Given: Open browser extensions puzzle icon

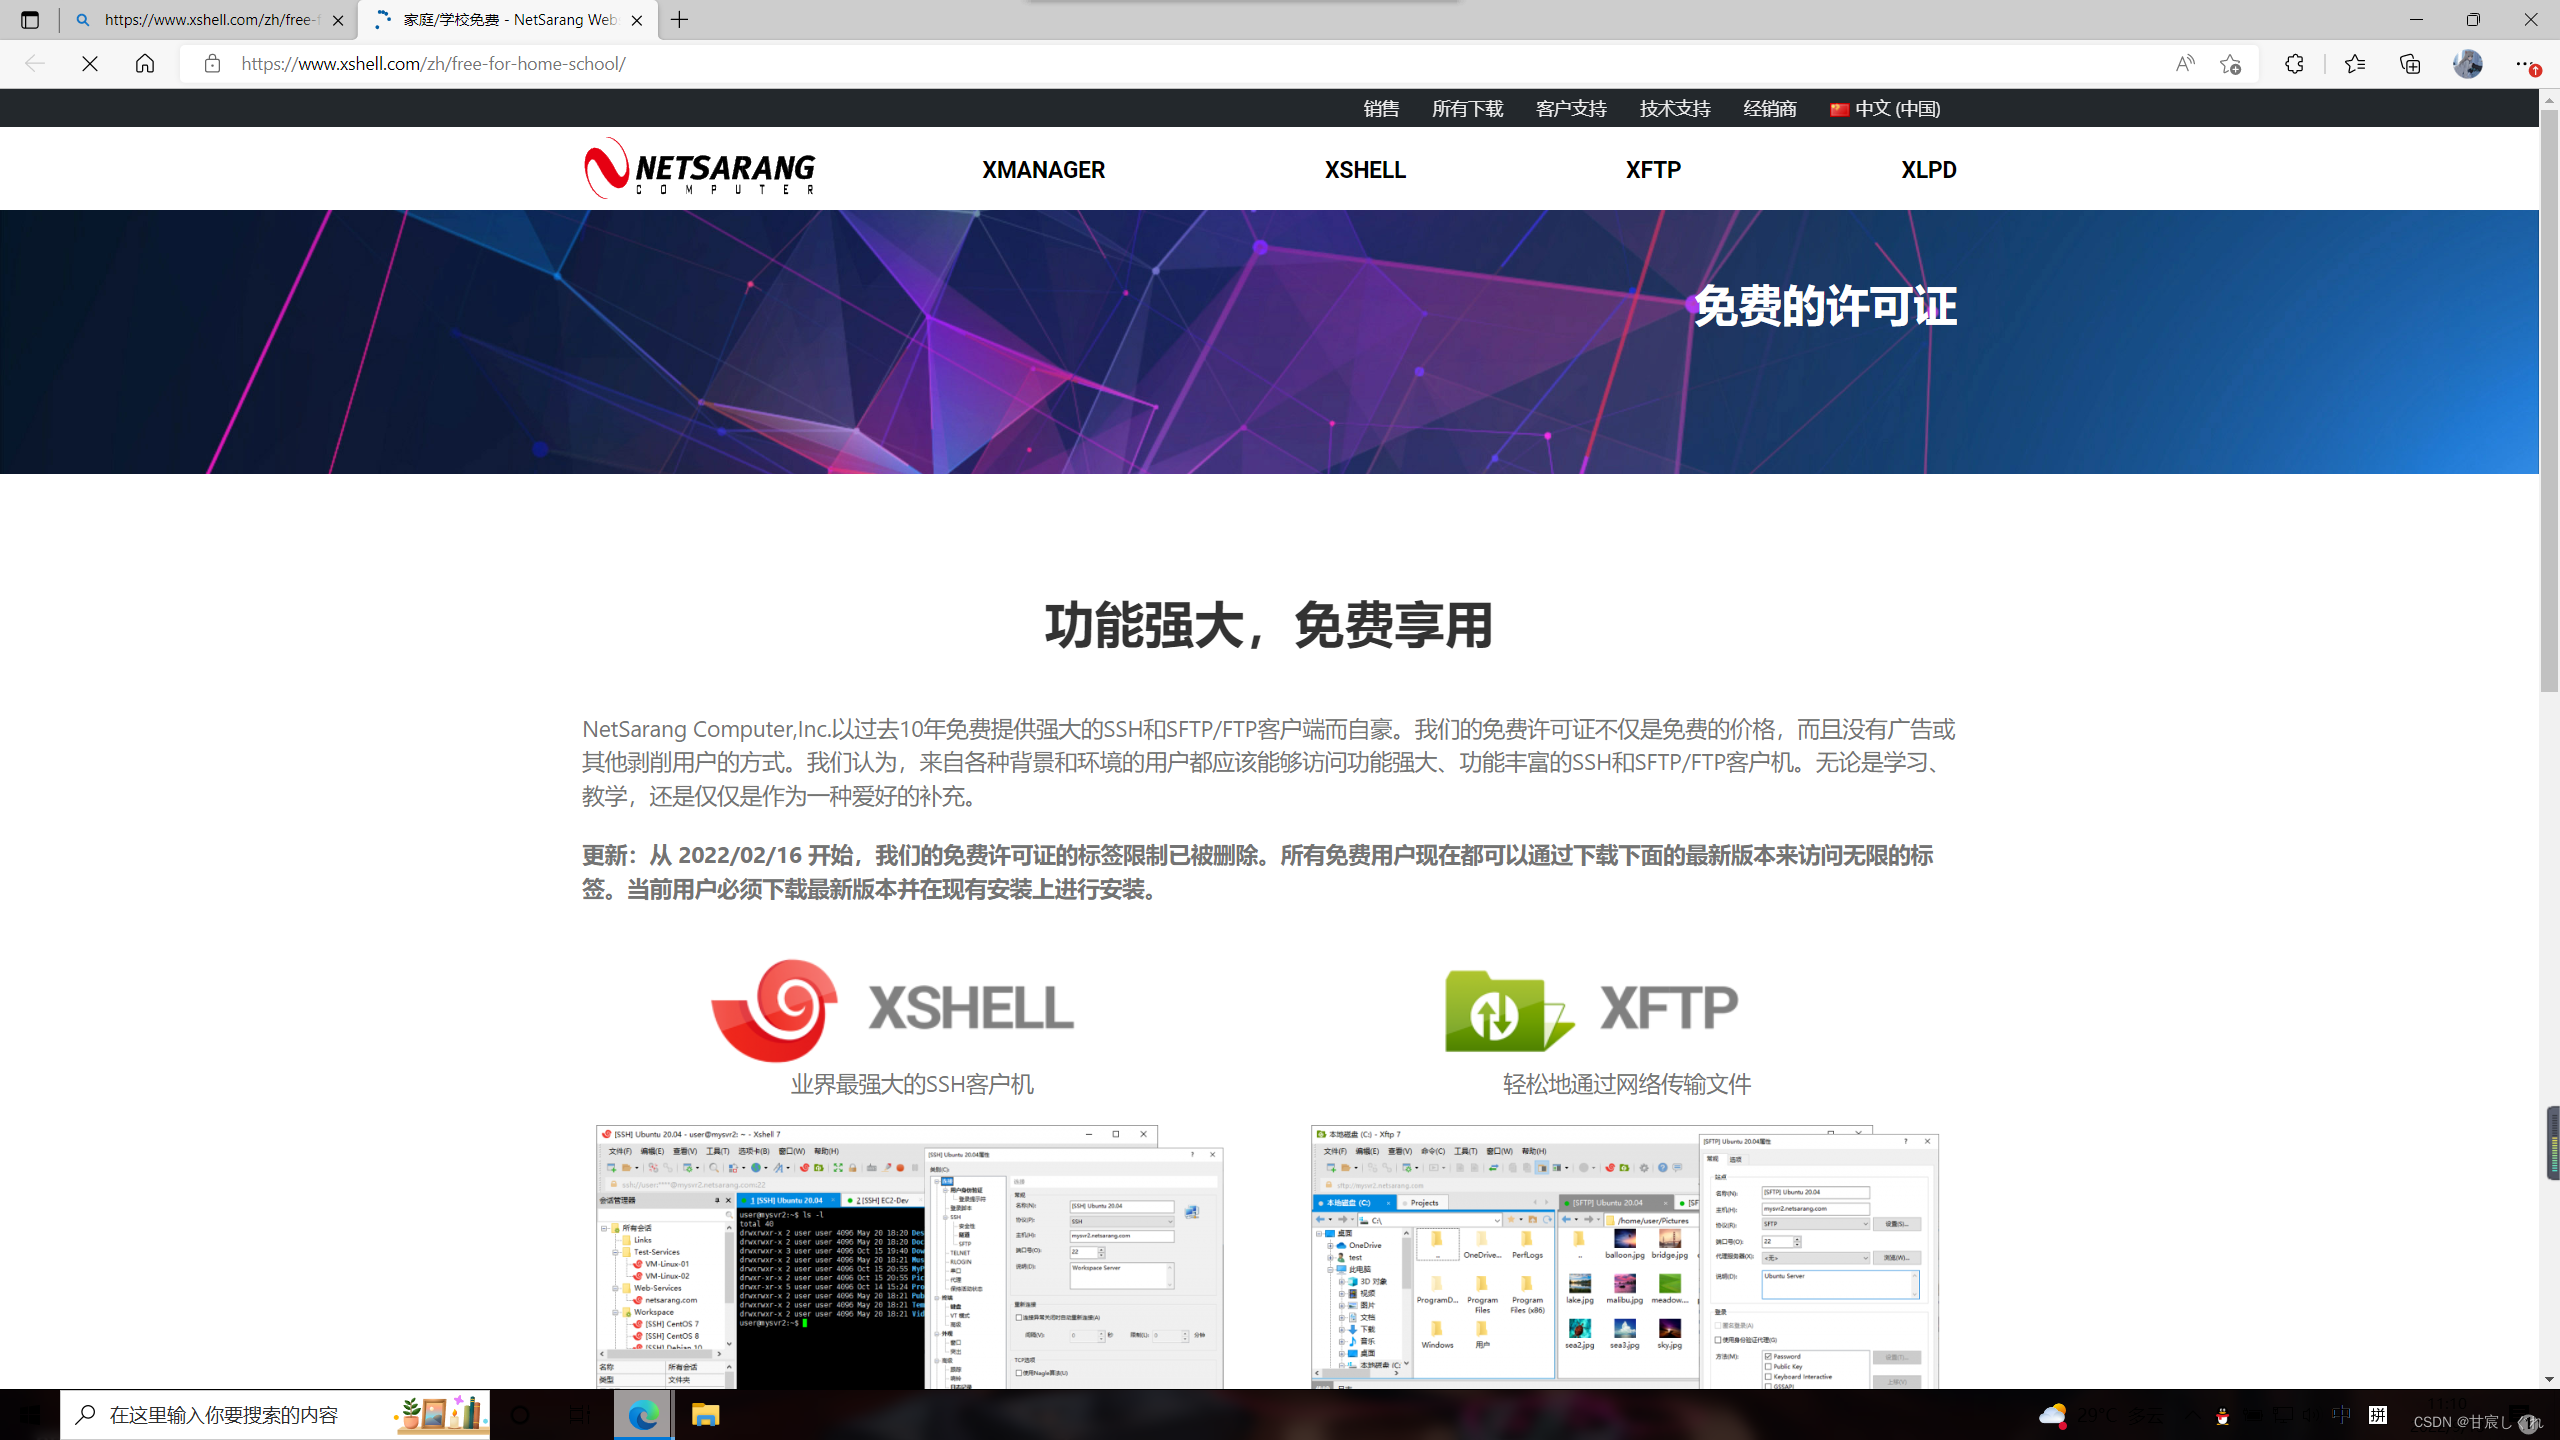Looking at the screenshot, I should click(2294, 64).
